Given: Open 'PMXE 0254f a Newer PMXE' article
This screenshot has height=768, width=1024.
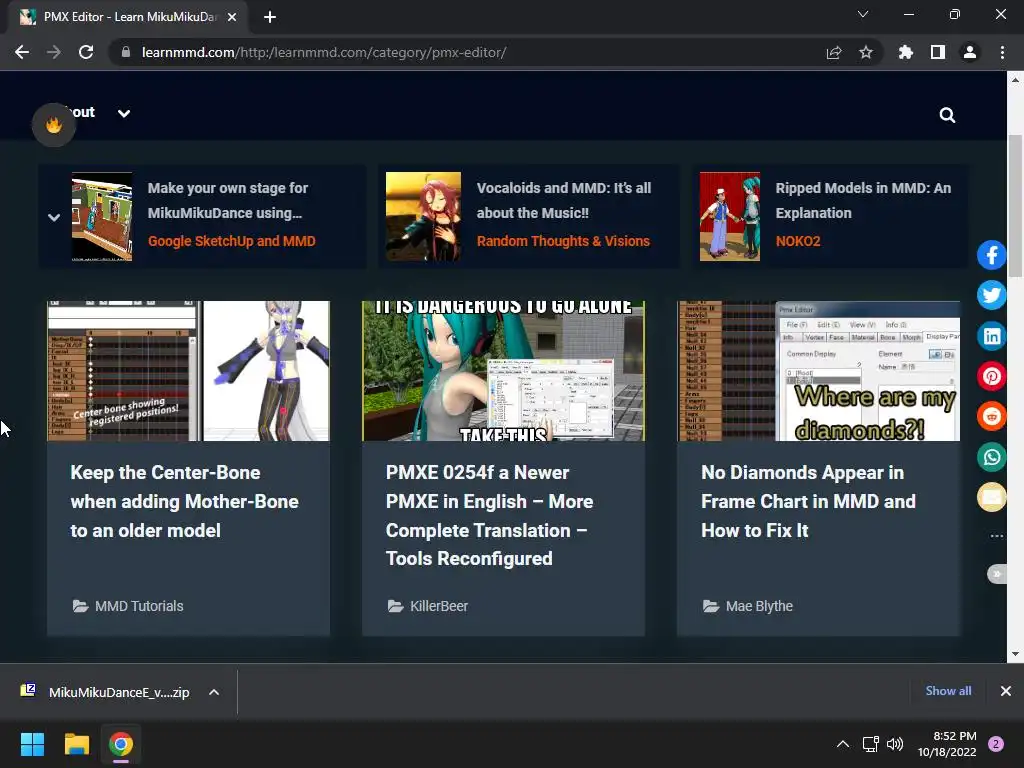Looking at the screenshot, I should [x=489, y=515].
